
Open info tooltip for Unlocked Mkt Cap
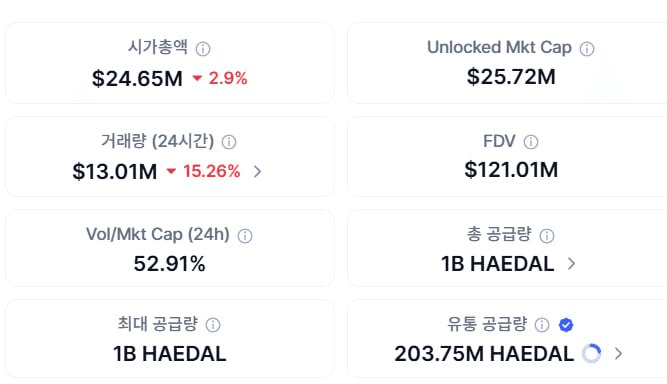click(587, 49)
